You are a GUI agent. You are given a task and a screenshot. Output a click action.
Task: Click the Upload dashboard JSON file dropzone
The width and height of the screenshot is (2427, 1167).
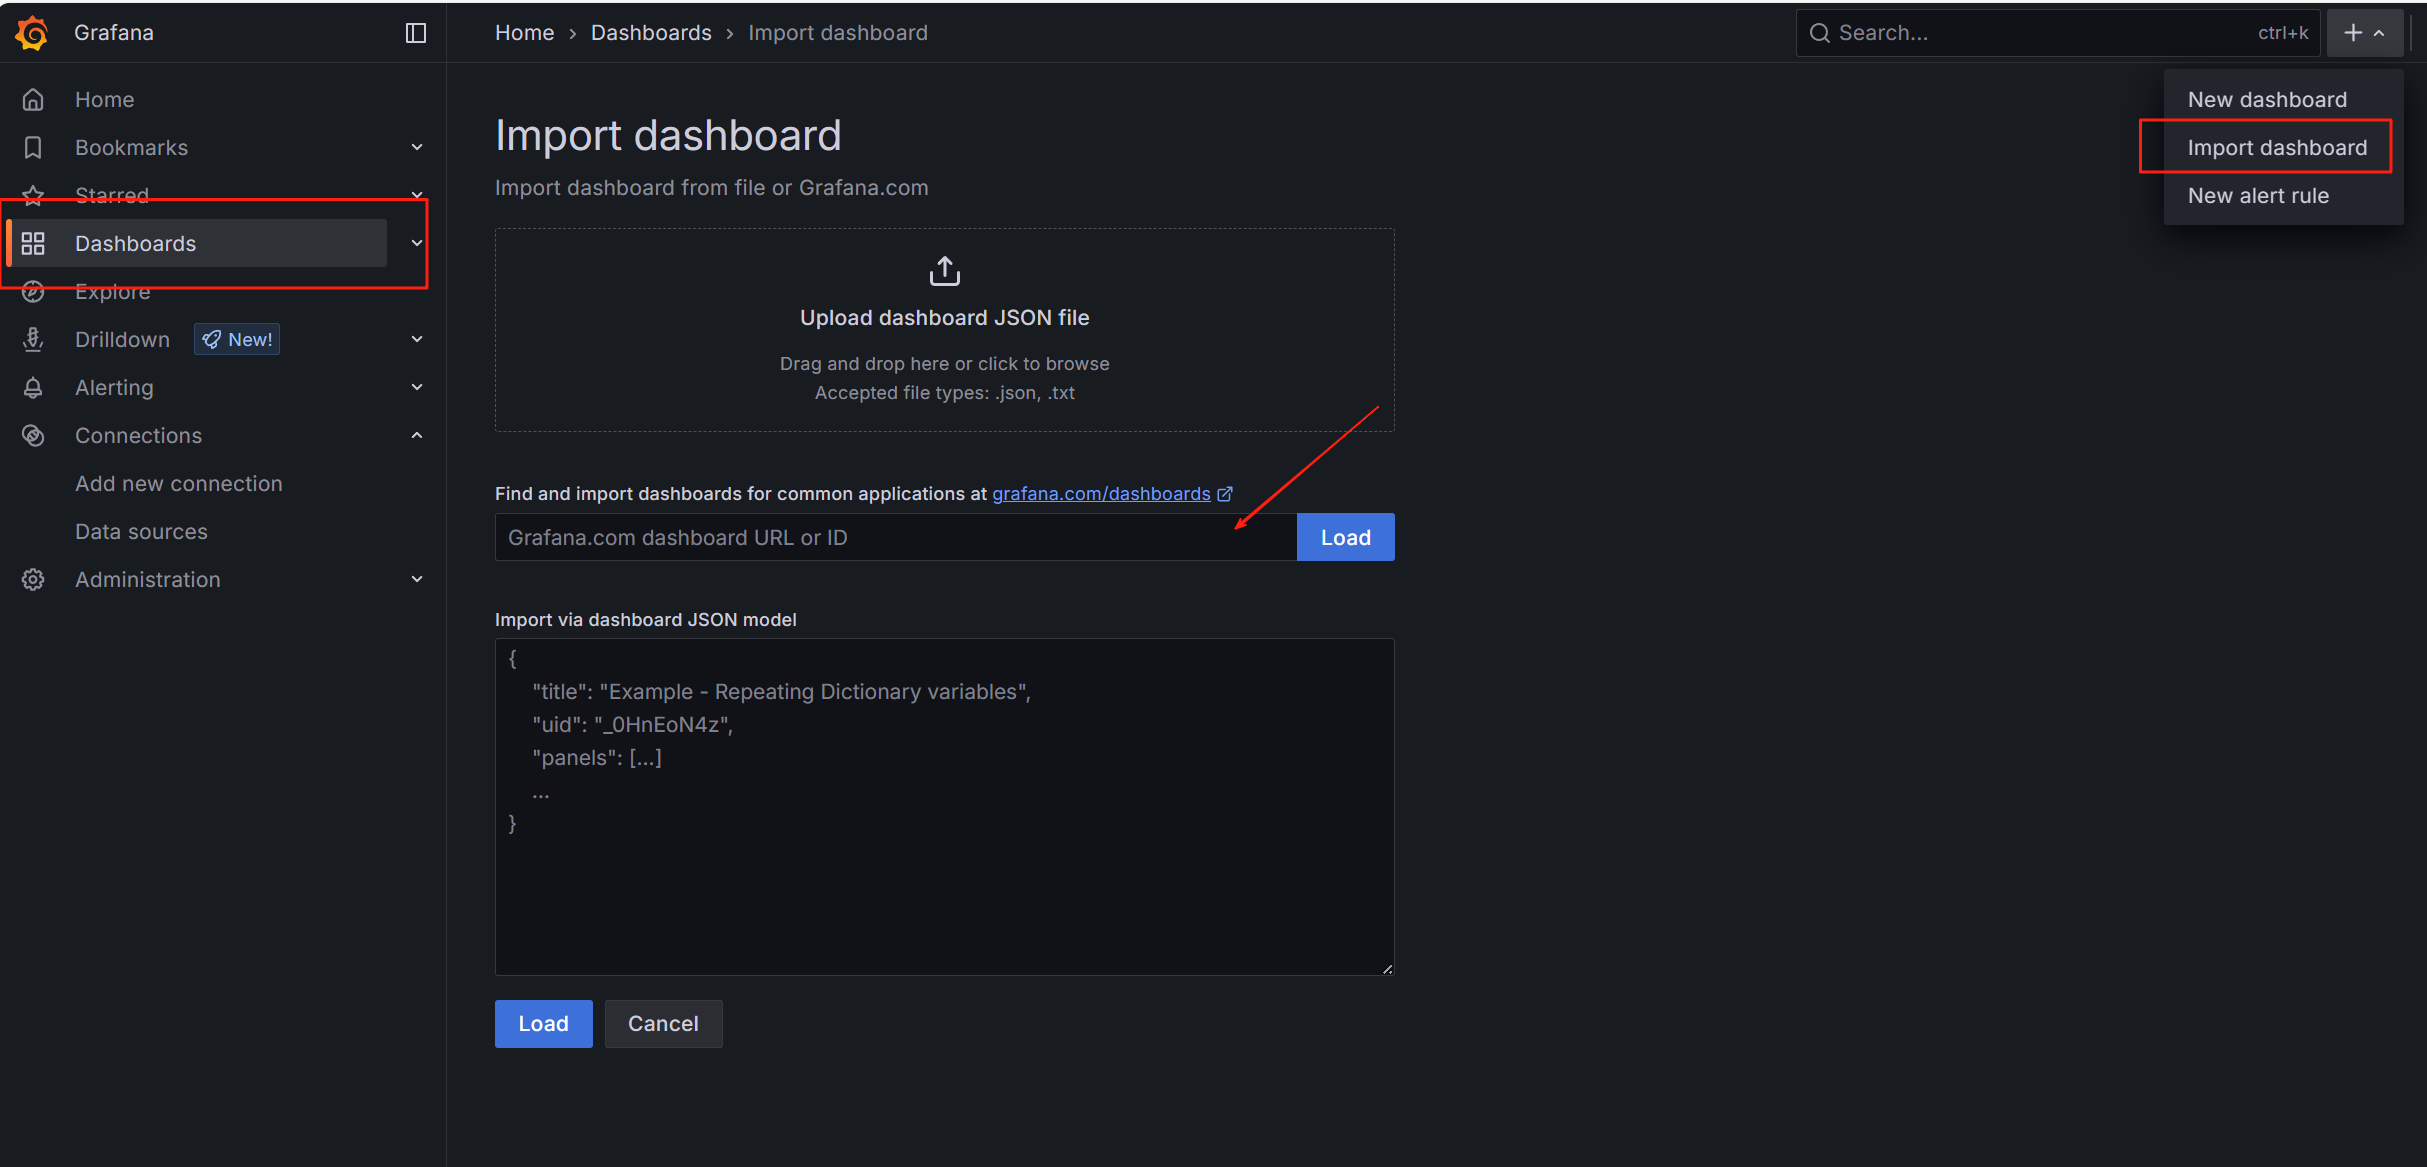(x=945, y=330)
